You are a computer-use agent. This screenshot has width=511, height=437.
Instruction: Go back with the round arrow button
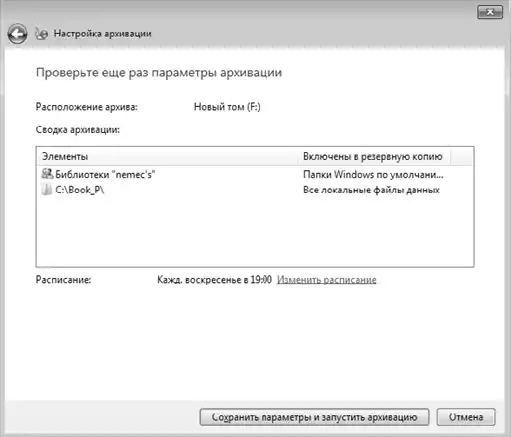tap(17, 34)
